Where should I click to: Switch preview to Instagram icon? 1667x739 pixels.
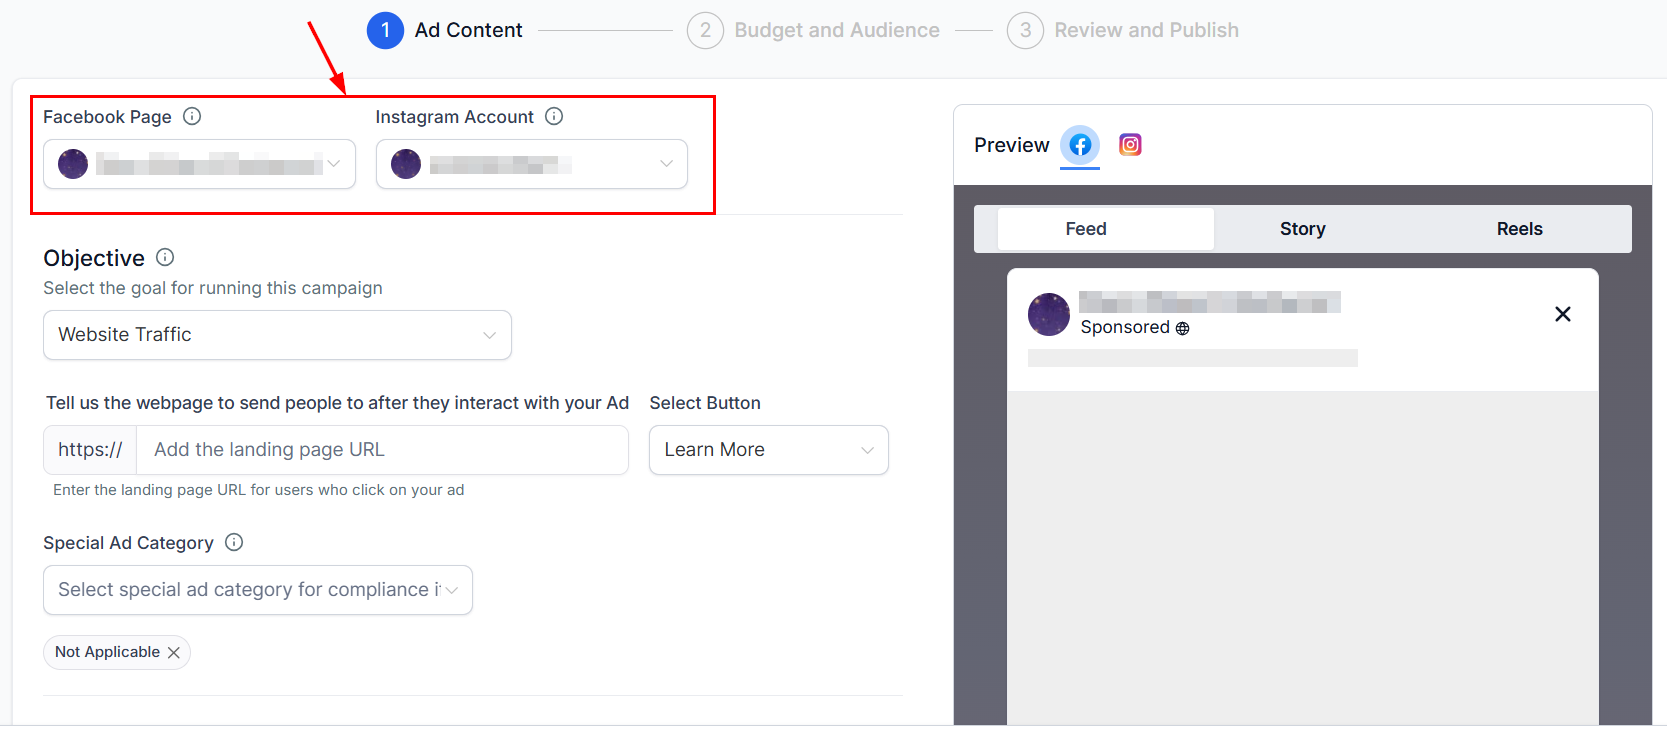click(x=1130, y=145)
